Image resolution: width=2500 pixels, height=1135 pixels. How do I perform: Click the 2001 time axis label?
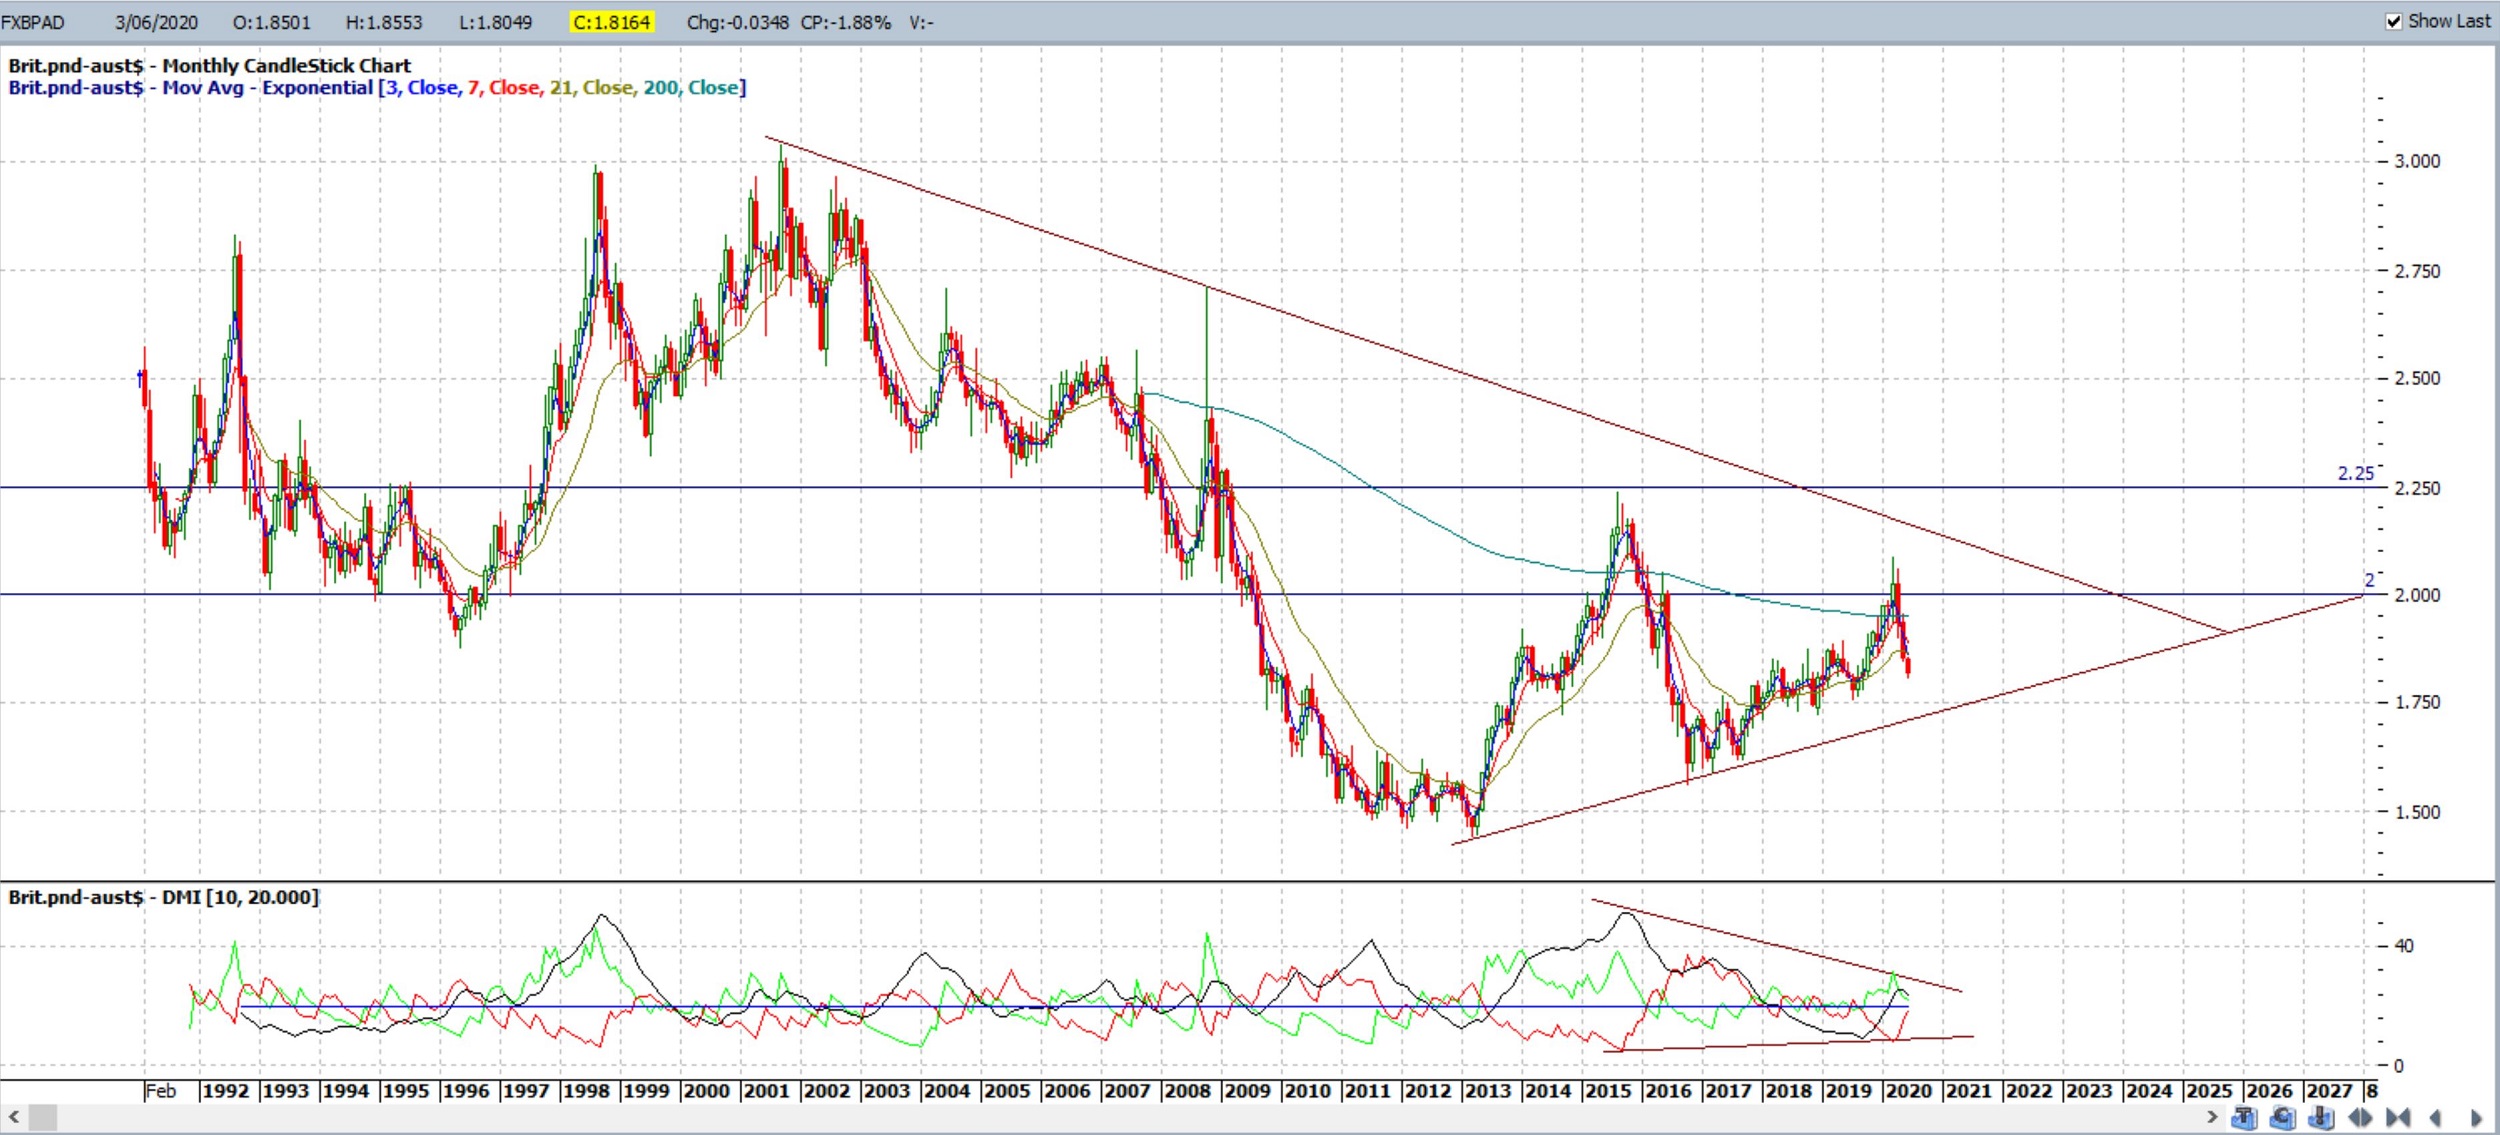766,1091
